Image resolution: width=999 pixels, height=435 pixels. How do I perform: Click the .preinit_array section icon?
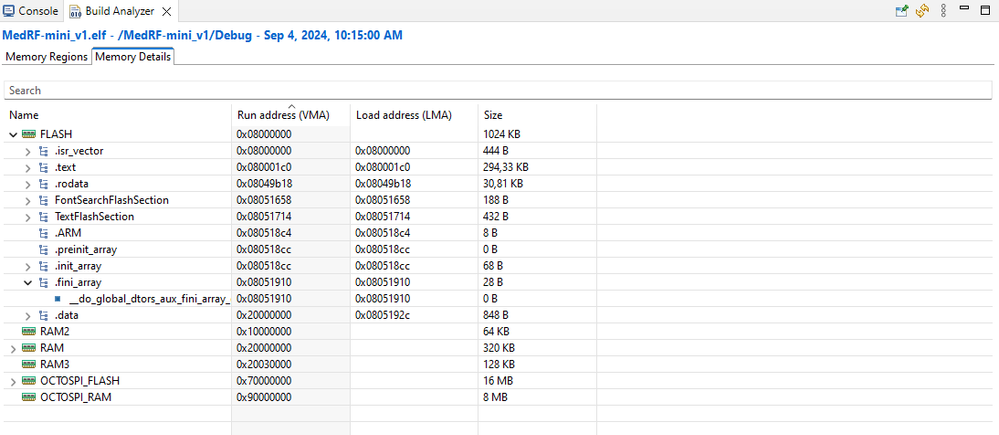point(43,250)
